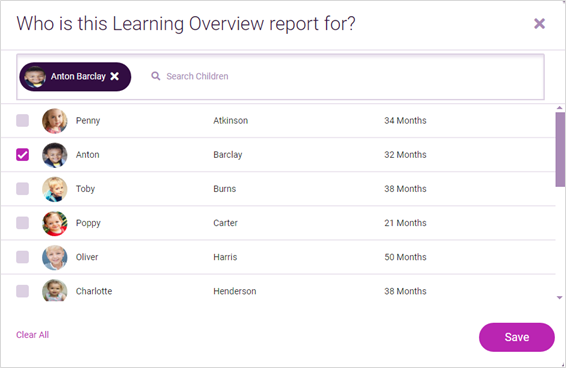
Task: Click the scroll down arrow of list
Action: tap(560, 298)
